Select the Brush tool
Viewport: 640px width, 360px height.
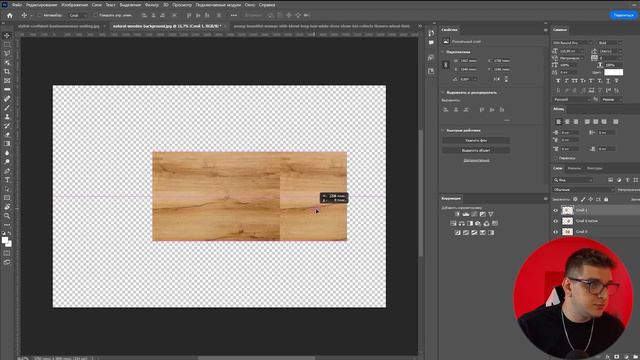pyautogui.click(x=7, y=108)
